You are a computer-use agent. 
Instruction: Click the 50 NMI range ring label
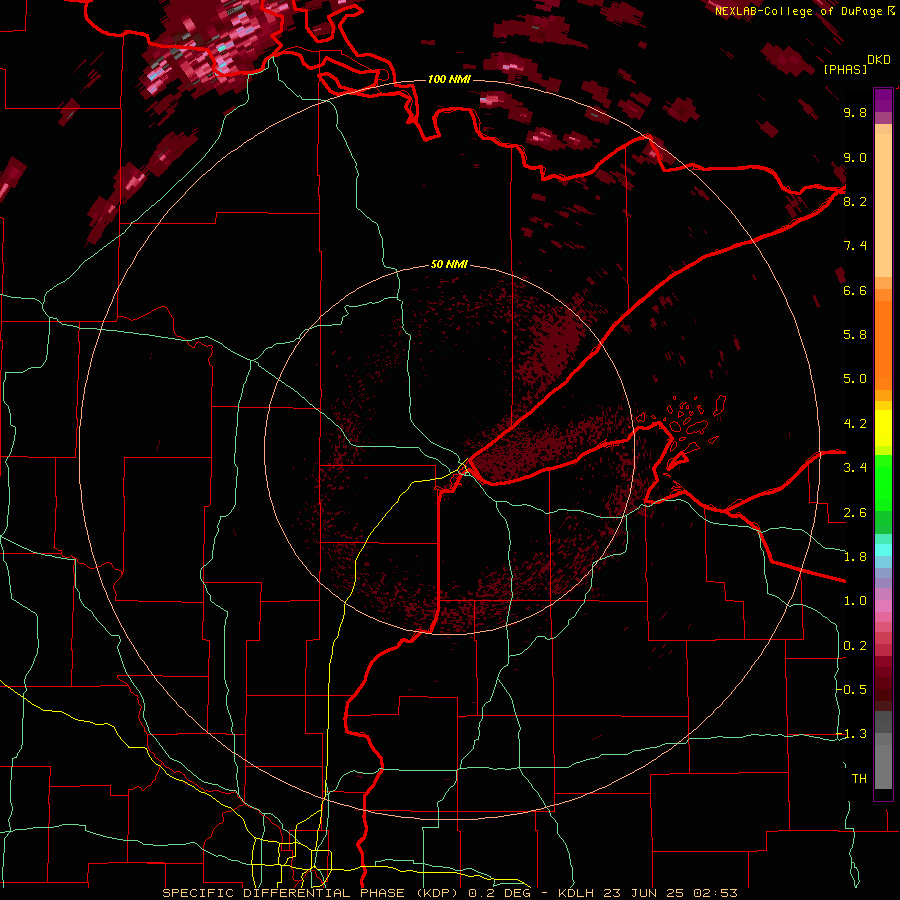coord(449,264)
